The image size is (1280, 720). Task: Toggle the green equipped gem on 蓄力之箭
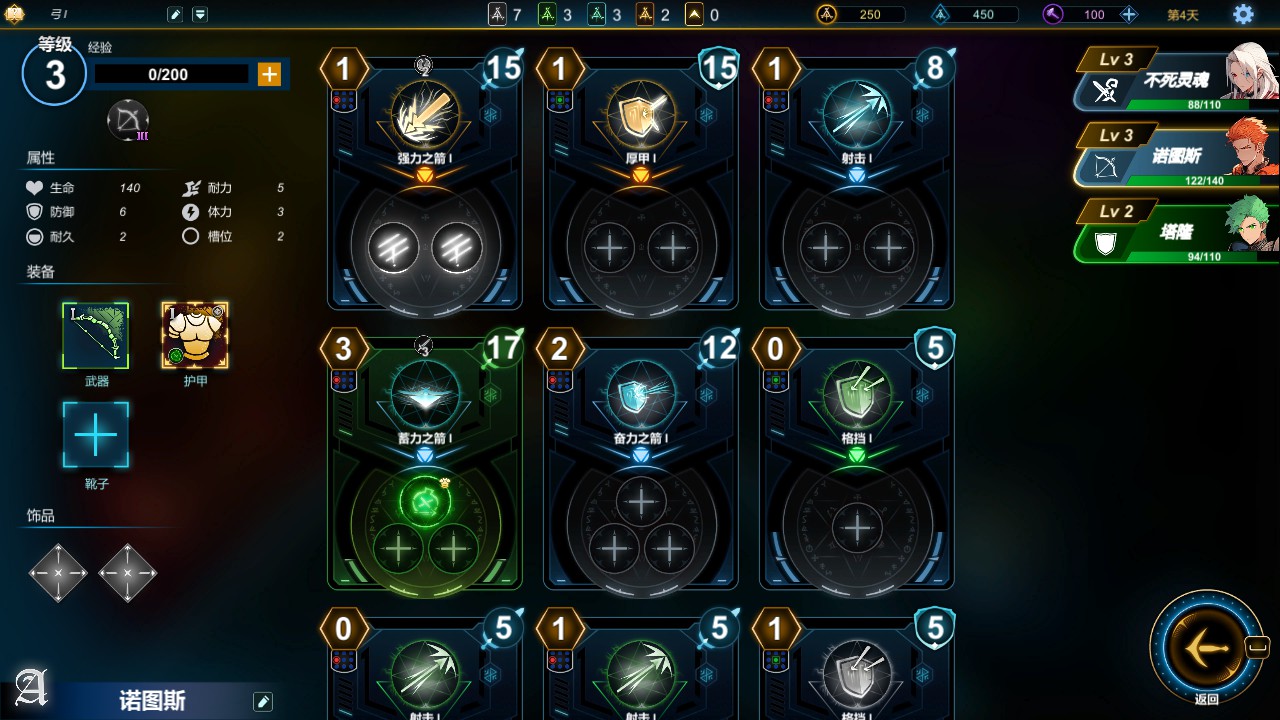tap(425, 501)
